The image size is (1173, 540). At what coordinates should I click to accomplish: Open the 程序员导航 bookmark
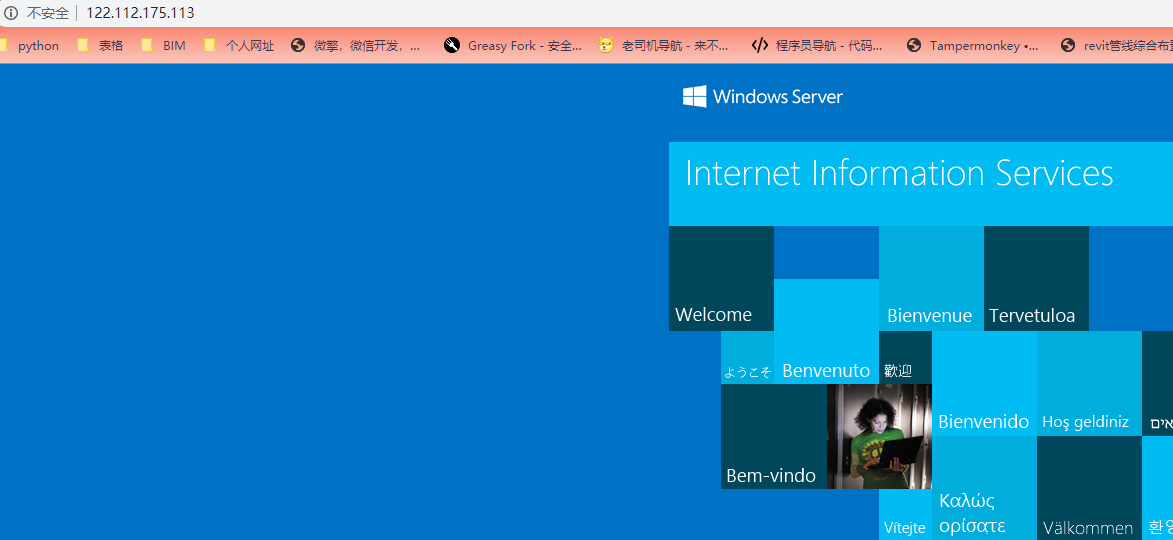pyautogui.click(x=817, y=46)
